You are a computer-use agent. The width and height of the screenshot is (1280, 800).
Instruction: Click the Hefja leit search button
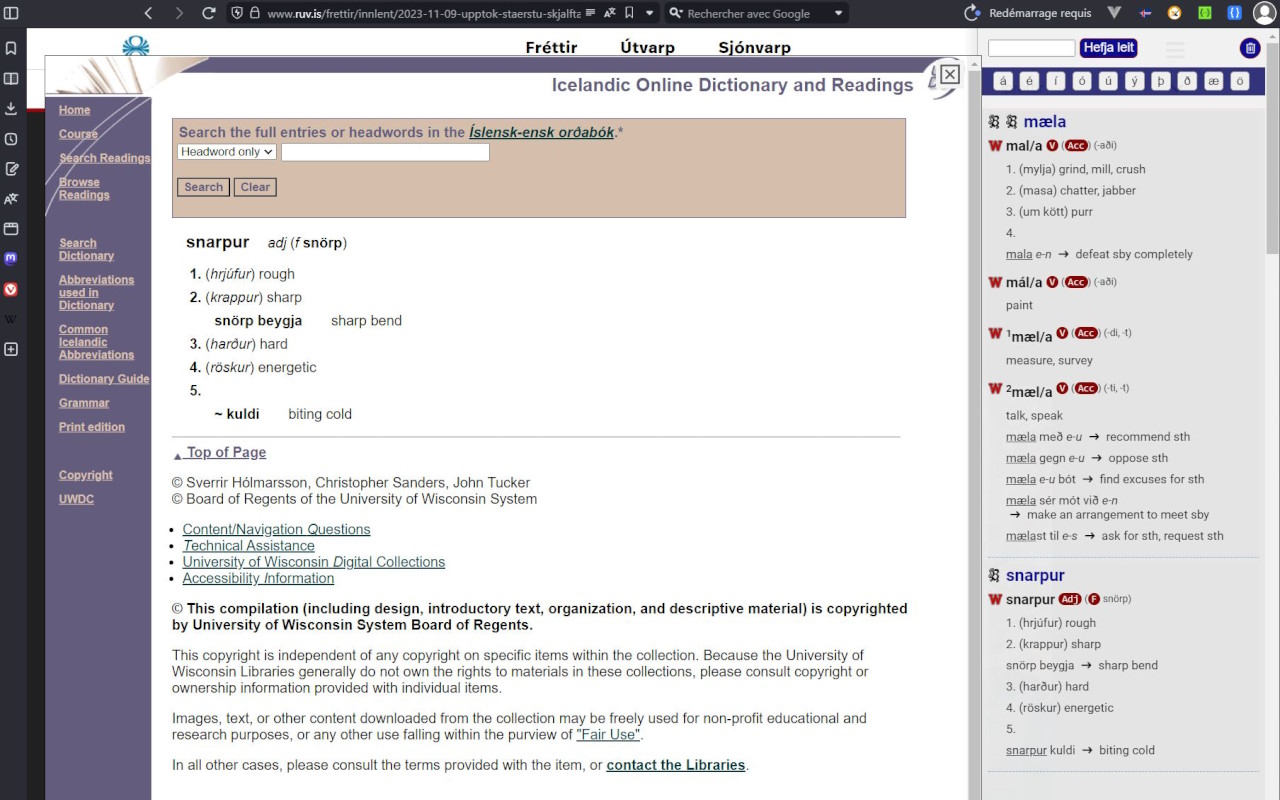click(x=1108, y=48)
